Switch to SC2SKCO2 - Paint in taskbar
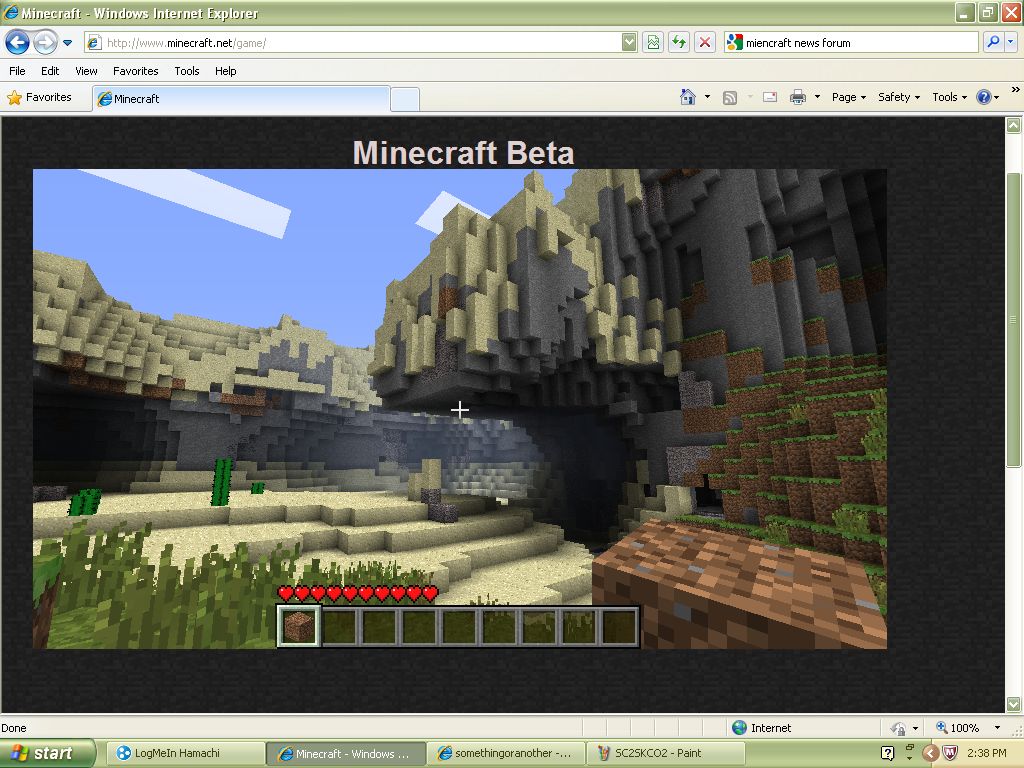The image size is (1024, 768). point(666,754)
